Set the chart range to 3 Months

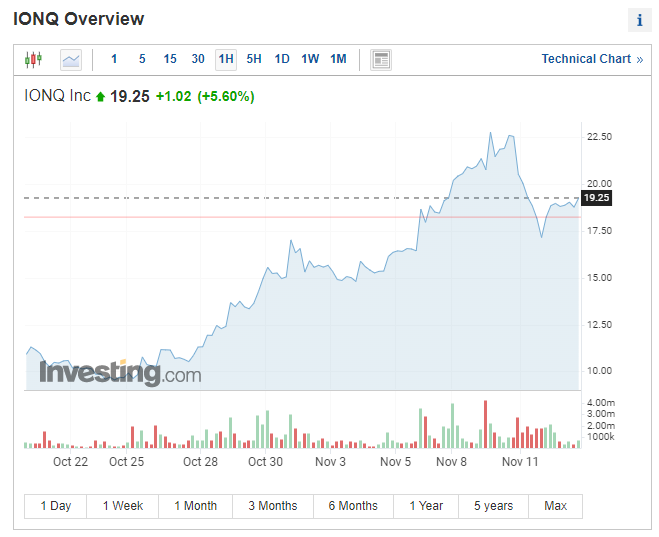click(x=273, y=506)
